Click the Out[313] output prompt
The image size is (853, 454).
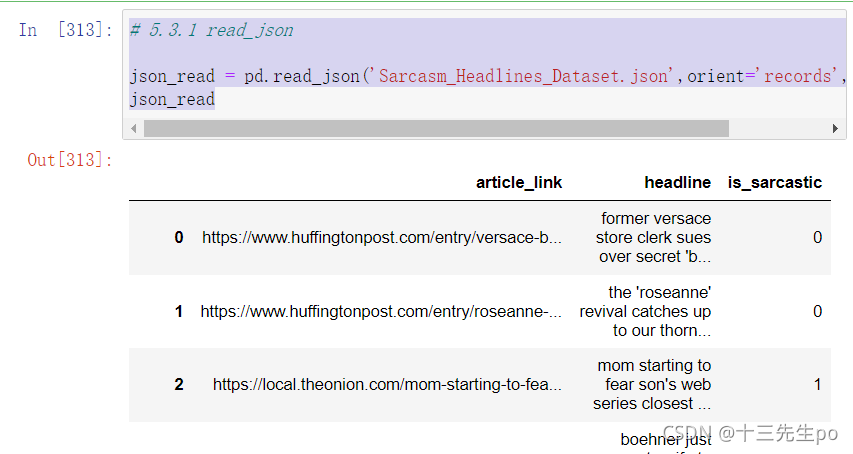click(70, 160)
